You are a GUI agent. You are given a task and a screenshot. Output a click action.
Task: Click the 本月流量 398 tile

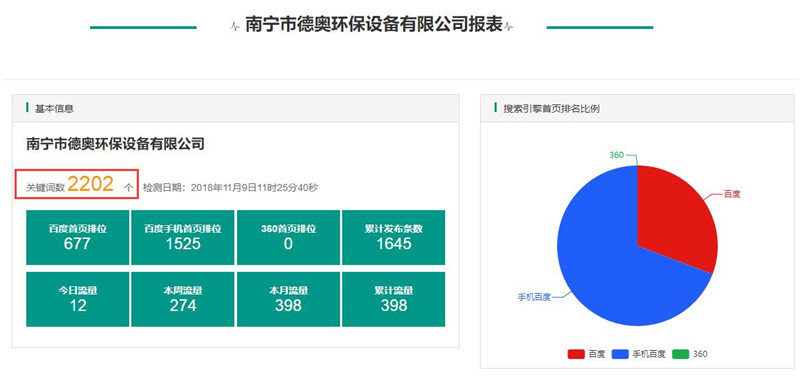click(x=288, y=299)
